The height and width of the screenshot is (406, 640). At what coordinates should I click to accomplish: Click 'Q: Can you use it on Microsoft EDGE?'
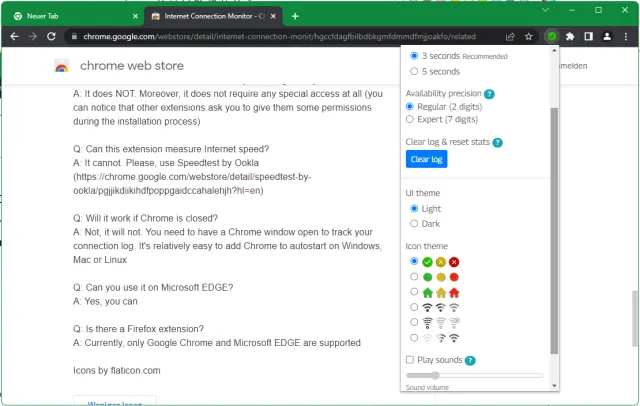[153, 287]
